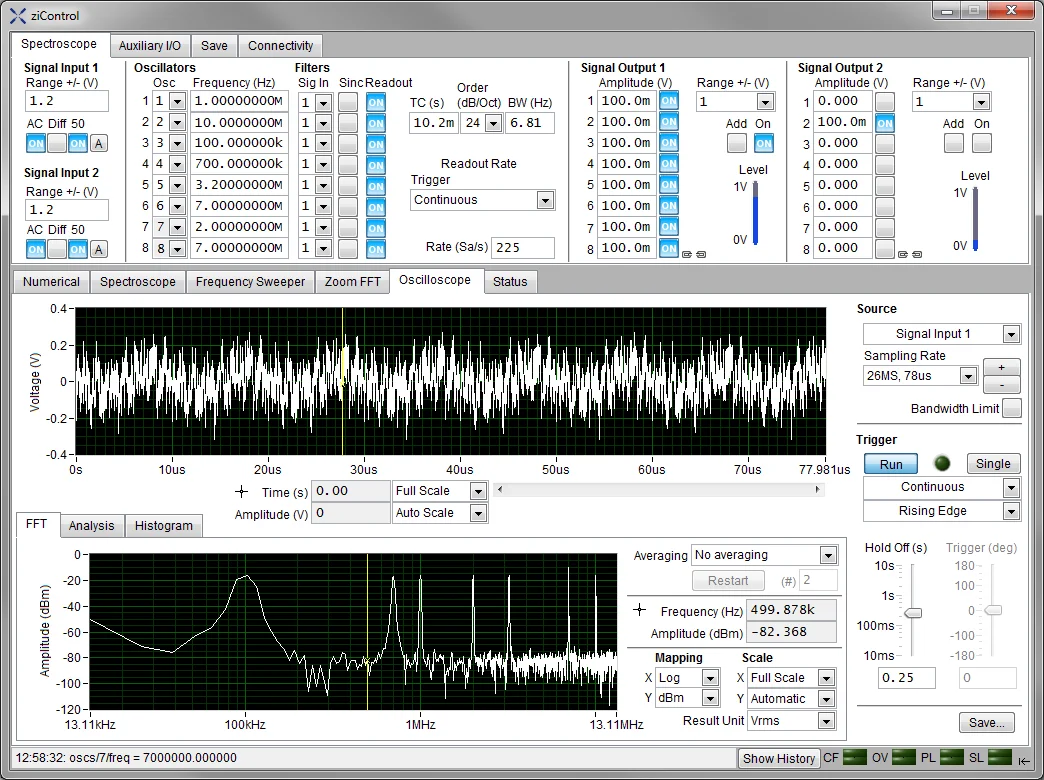1044x780 pixels.
Task: Switch to the Connectivity tab
Action: [x=280, y=45]
